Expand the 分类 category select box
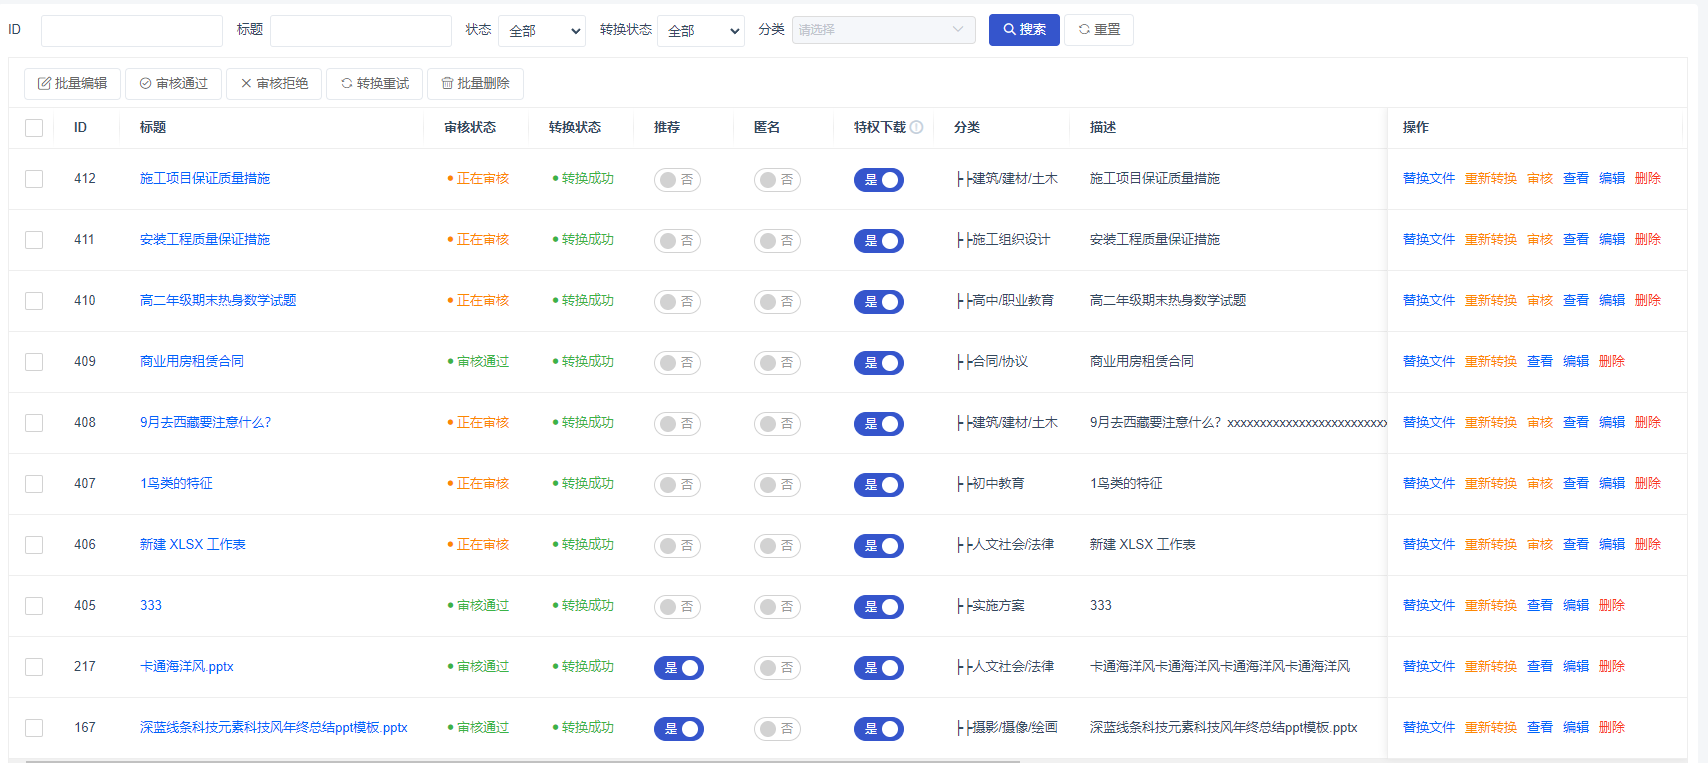 pyautogui.click(x=884, y=30)
